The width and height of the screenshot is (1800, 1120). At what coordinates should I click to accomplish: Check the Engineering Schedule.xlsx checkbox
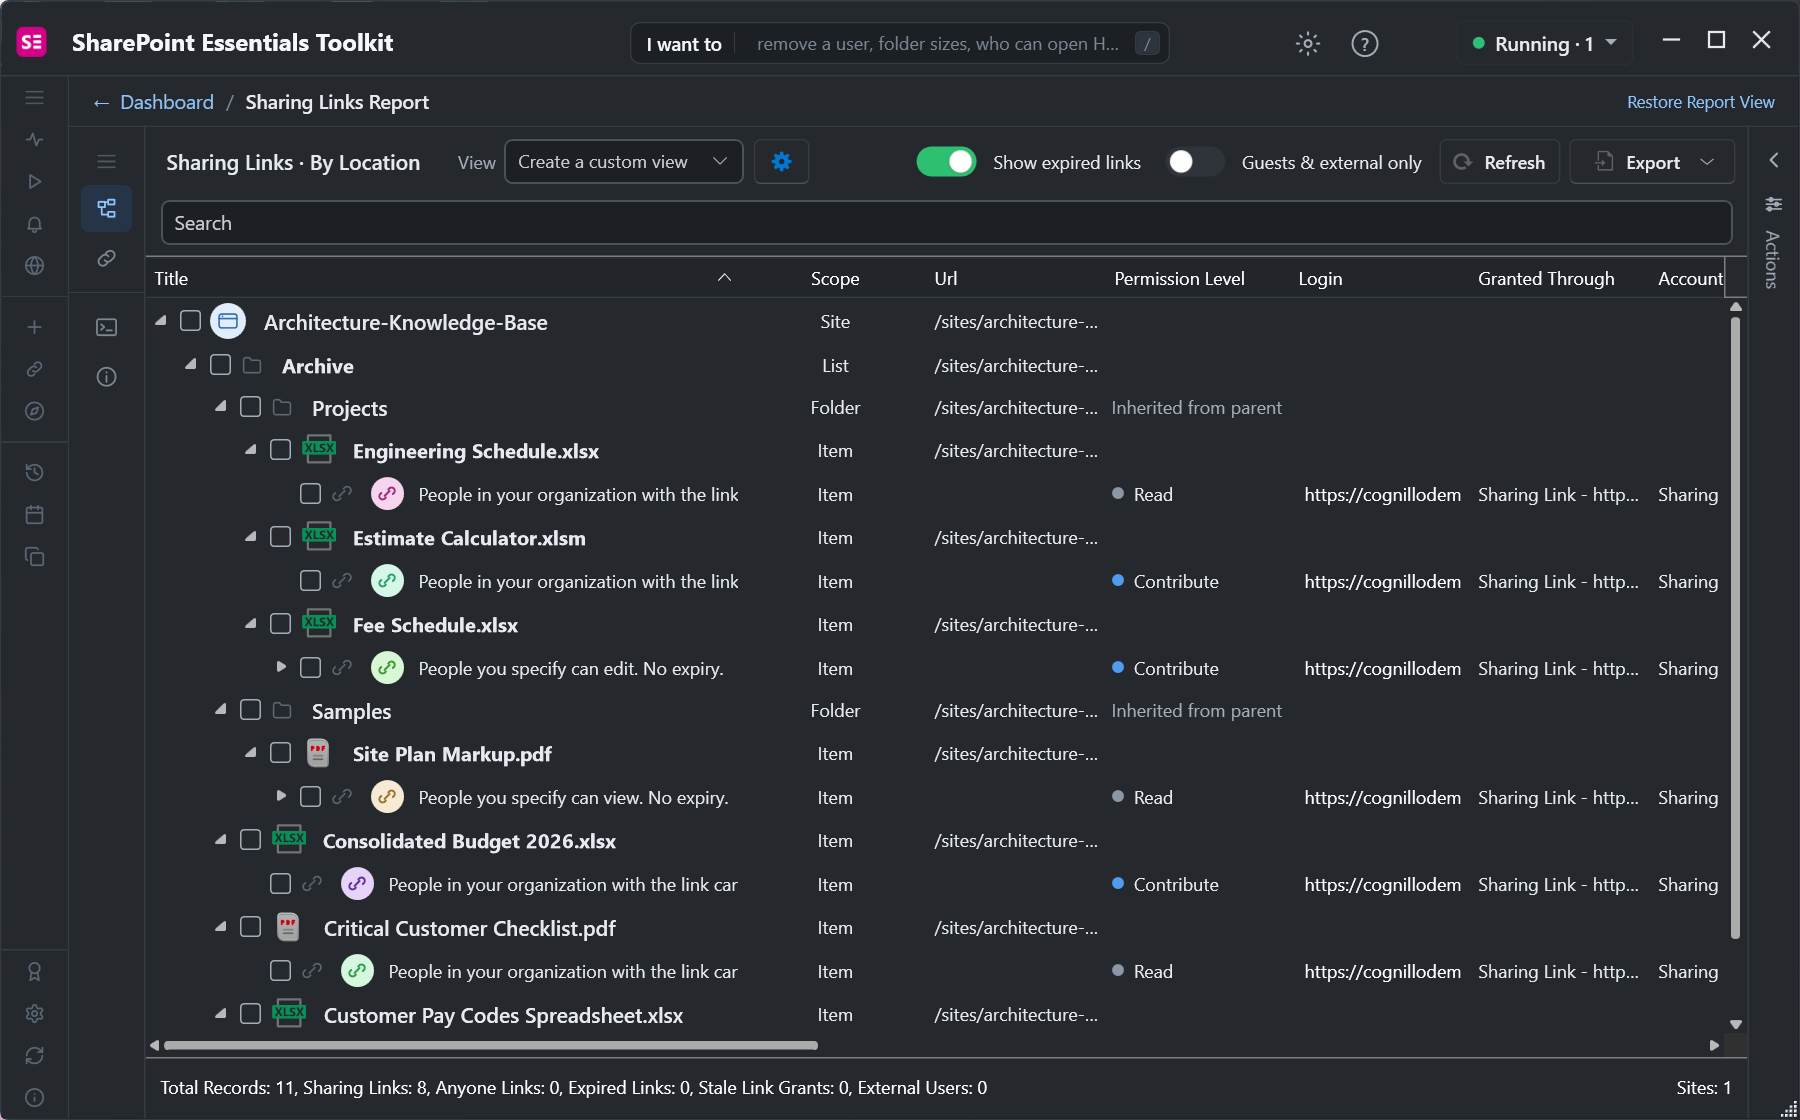280,450
